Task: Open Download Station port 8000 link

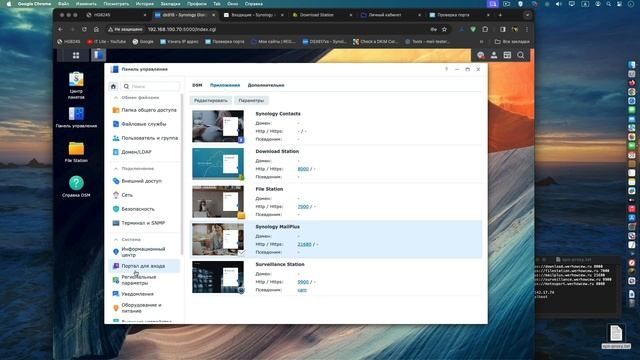Action: pos(303,169)
